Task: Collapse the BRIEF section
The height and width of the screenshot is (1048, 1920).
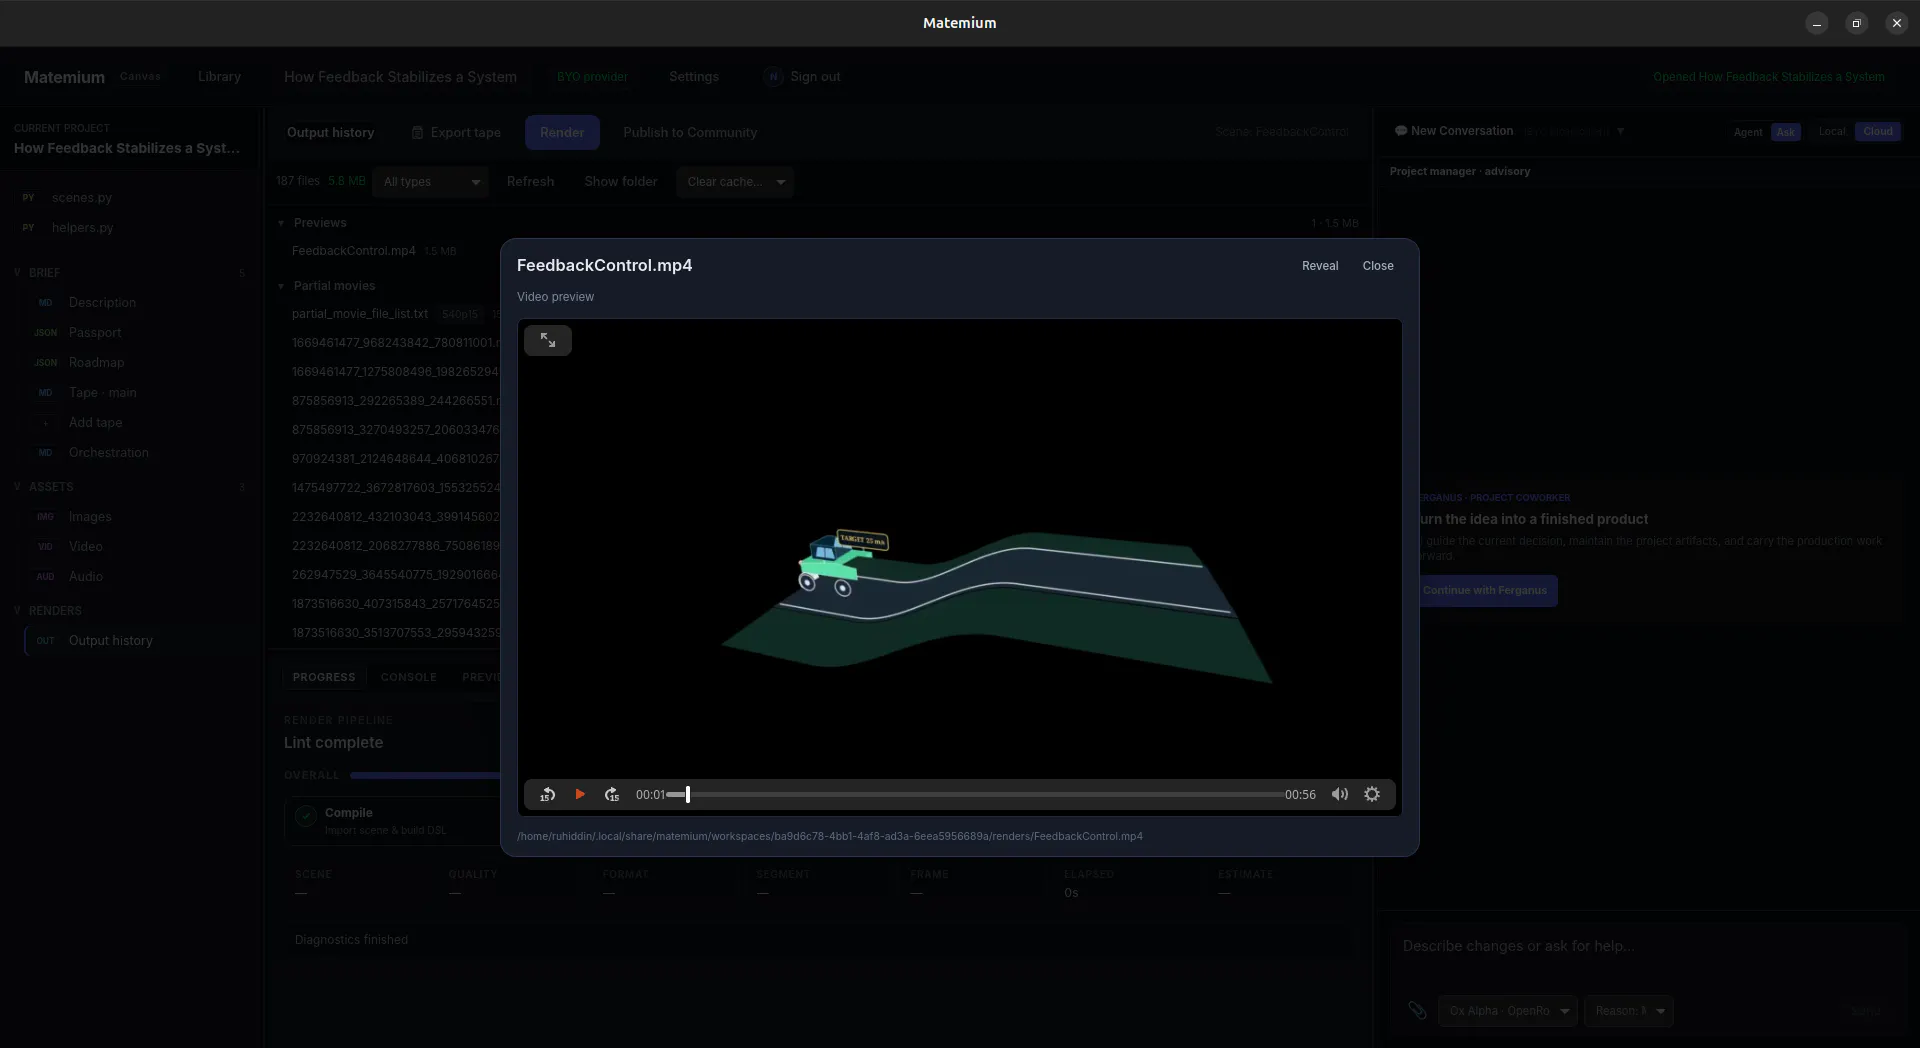Action: tap(17, 272)
